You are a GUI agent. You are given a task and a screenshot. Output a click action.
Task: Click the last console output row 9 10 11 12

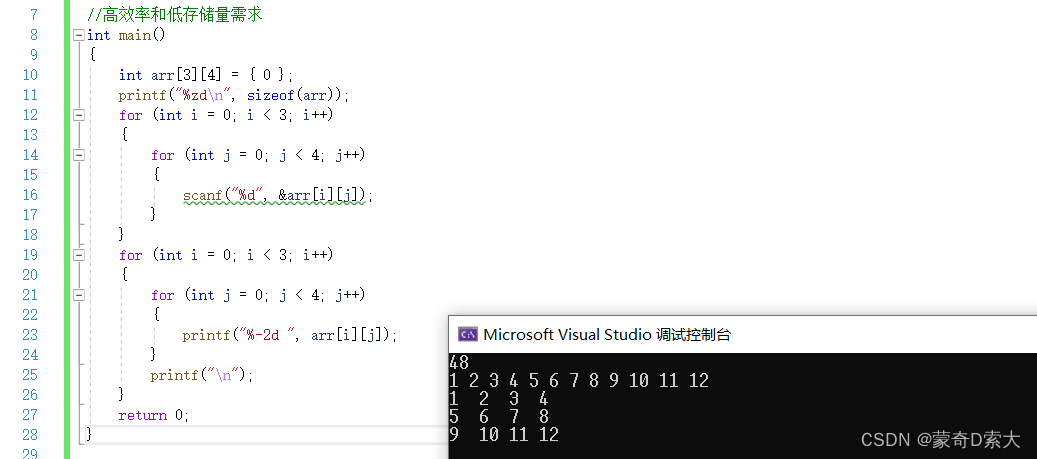504,435
